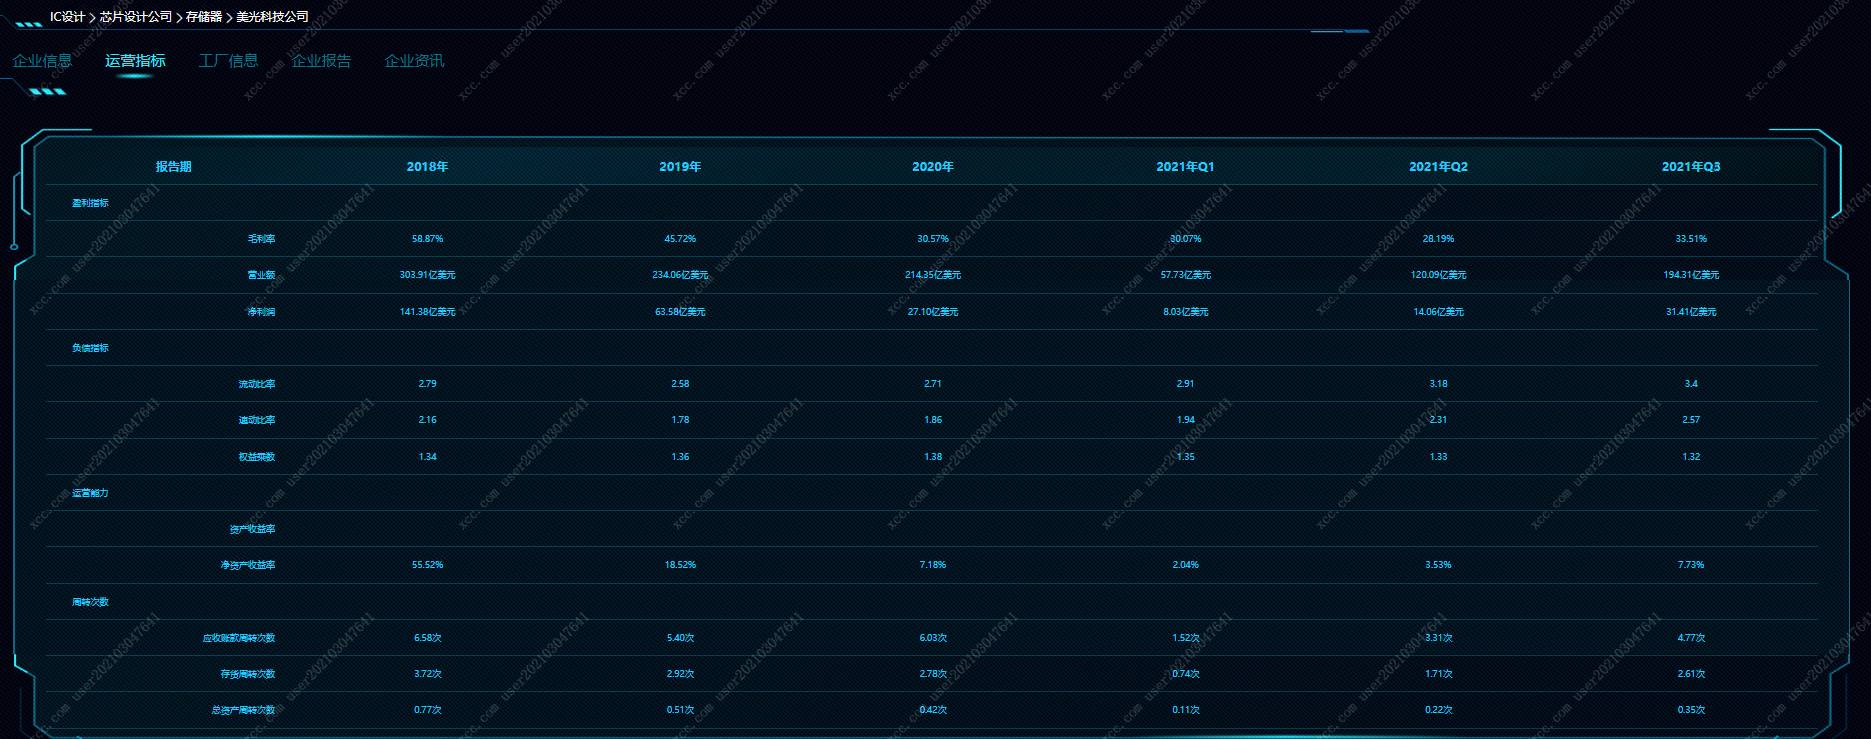Click the 7.73% return on equity cell
Image resolution: width=1871 pixels, height=739 pixels.
coord(1691,565)
